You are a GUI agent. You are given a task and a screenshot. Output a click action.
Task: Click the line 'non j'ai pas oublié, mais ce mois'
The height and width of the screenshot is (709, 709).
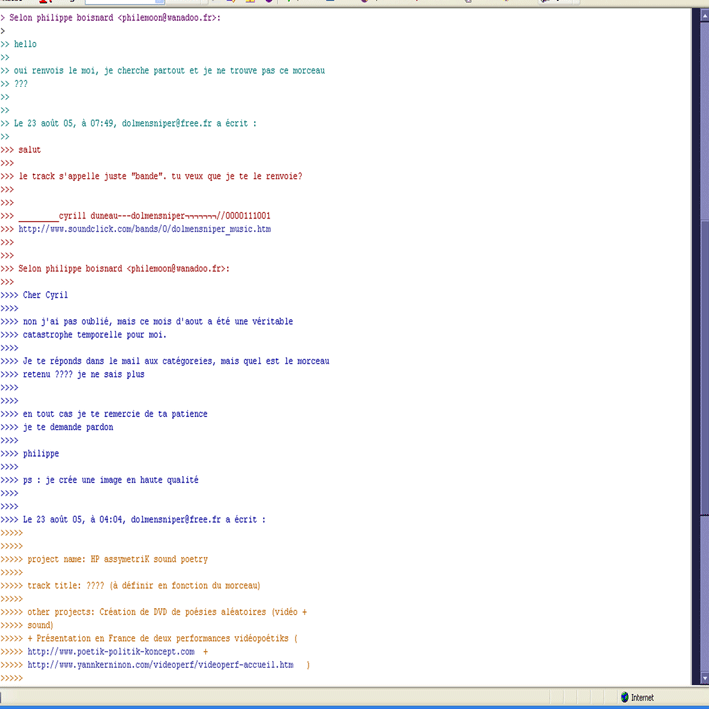coord(147,321)
